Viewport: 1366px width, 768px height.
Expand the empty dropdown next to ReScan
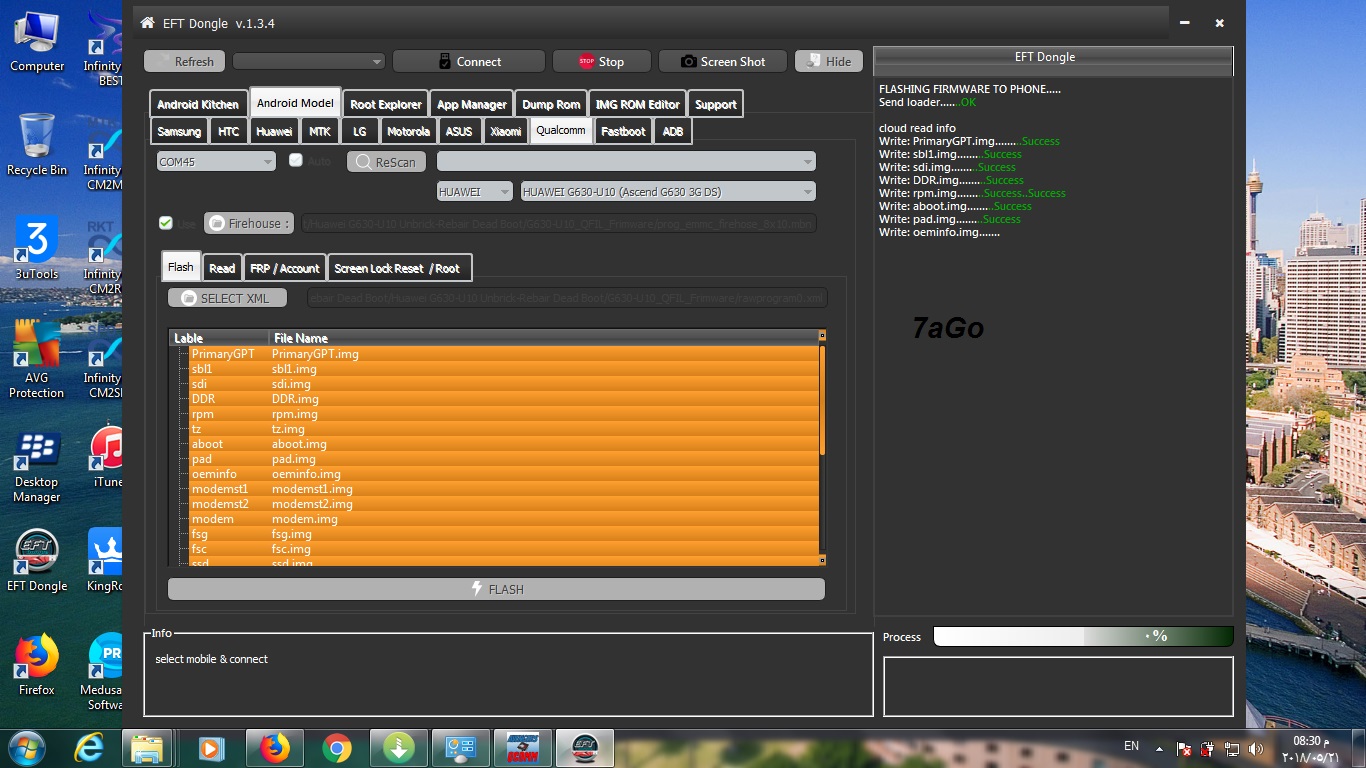click(626, 162)
